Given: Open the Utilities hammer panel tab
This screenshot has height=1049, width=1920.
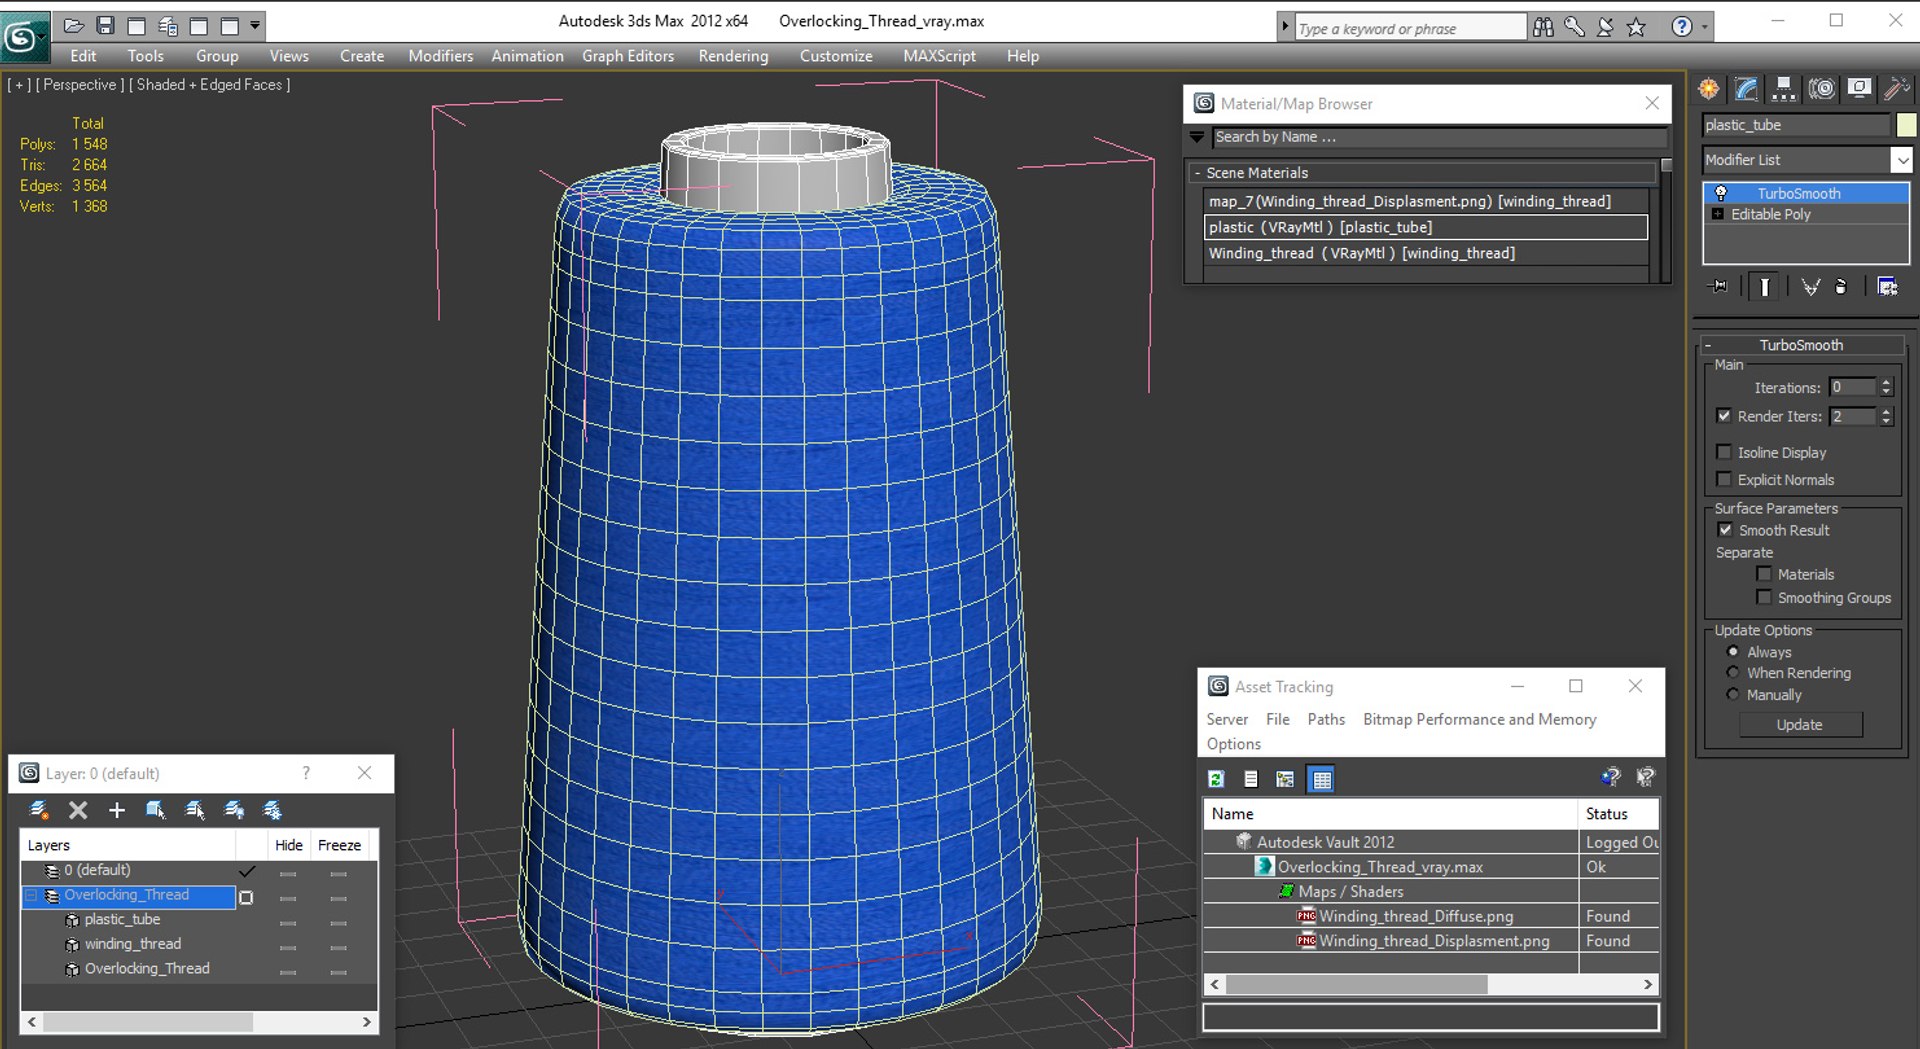Looking at the screenshot, I should click(x=1896, y=89).
